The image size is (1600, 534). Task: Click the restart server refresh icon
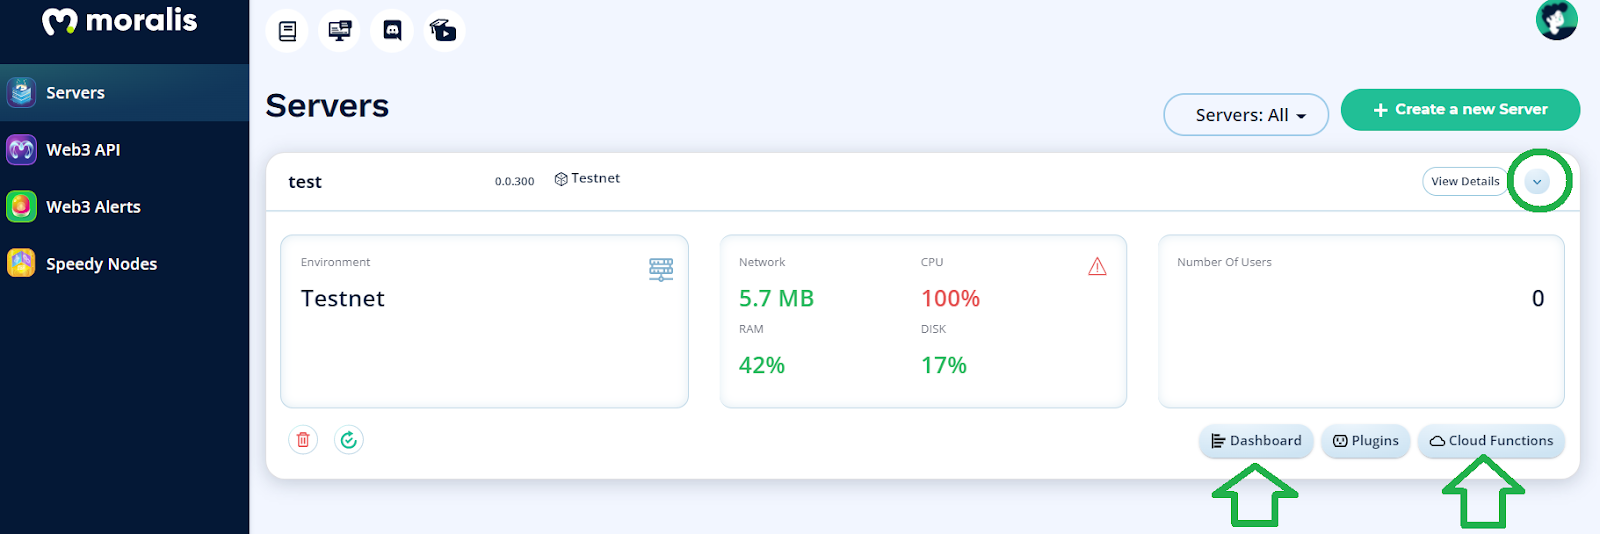point(348,440)
